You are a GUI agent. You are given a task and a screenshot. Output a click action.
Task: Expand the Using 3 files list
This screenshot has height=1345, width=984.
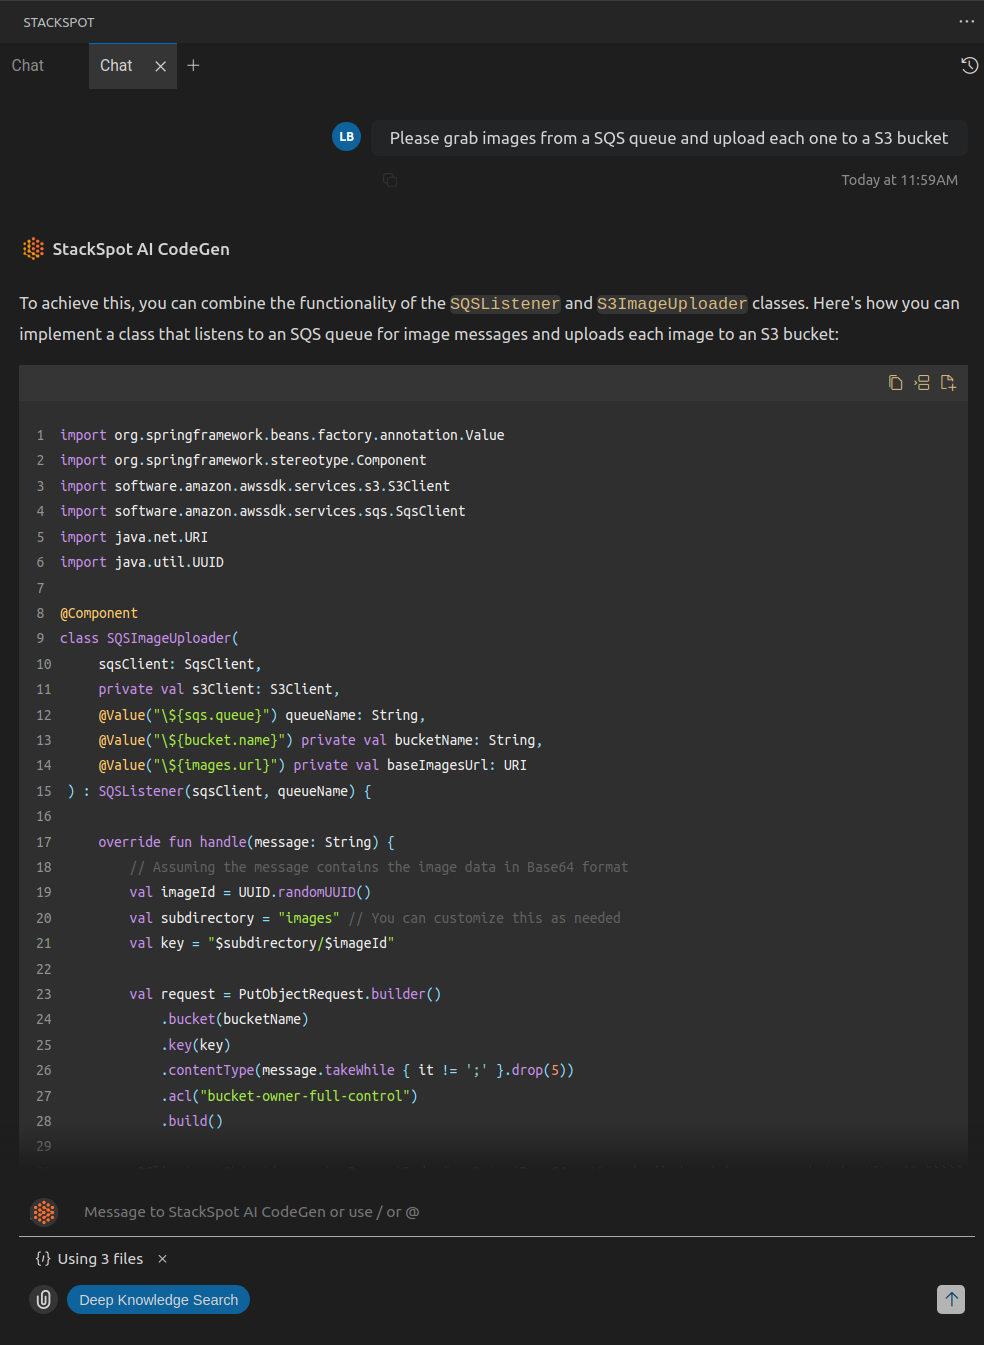click(99, 1259)
